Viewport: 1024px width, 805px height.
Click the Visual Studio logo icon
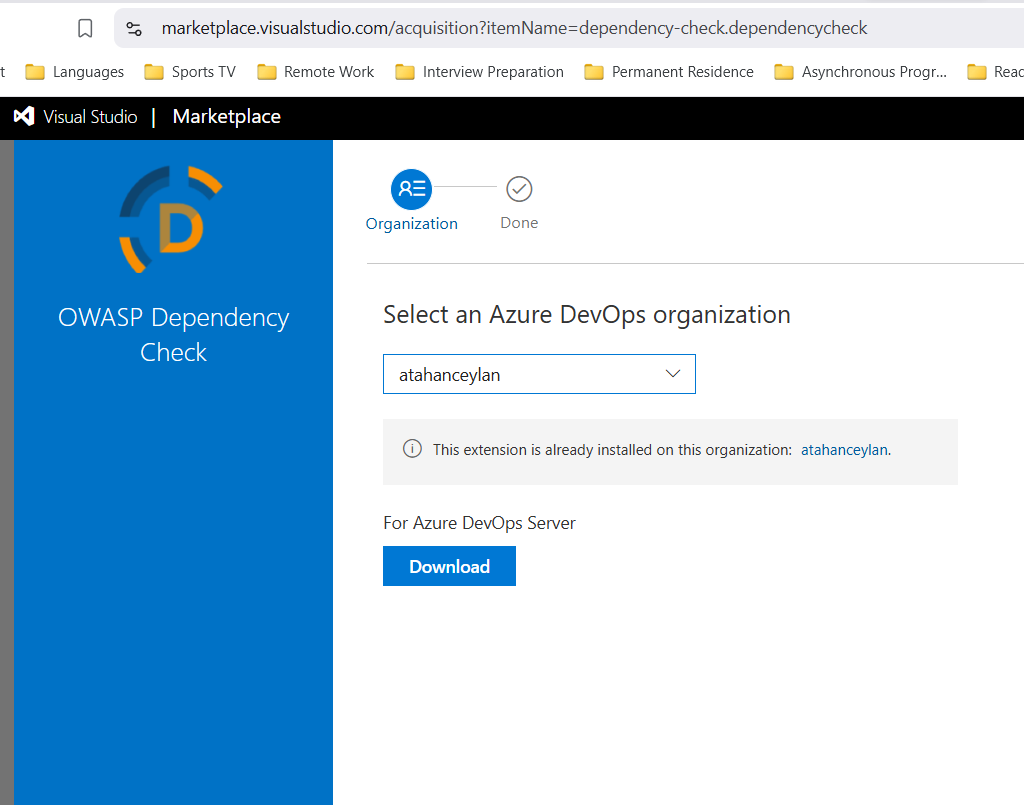[24, 116]
